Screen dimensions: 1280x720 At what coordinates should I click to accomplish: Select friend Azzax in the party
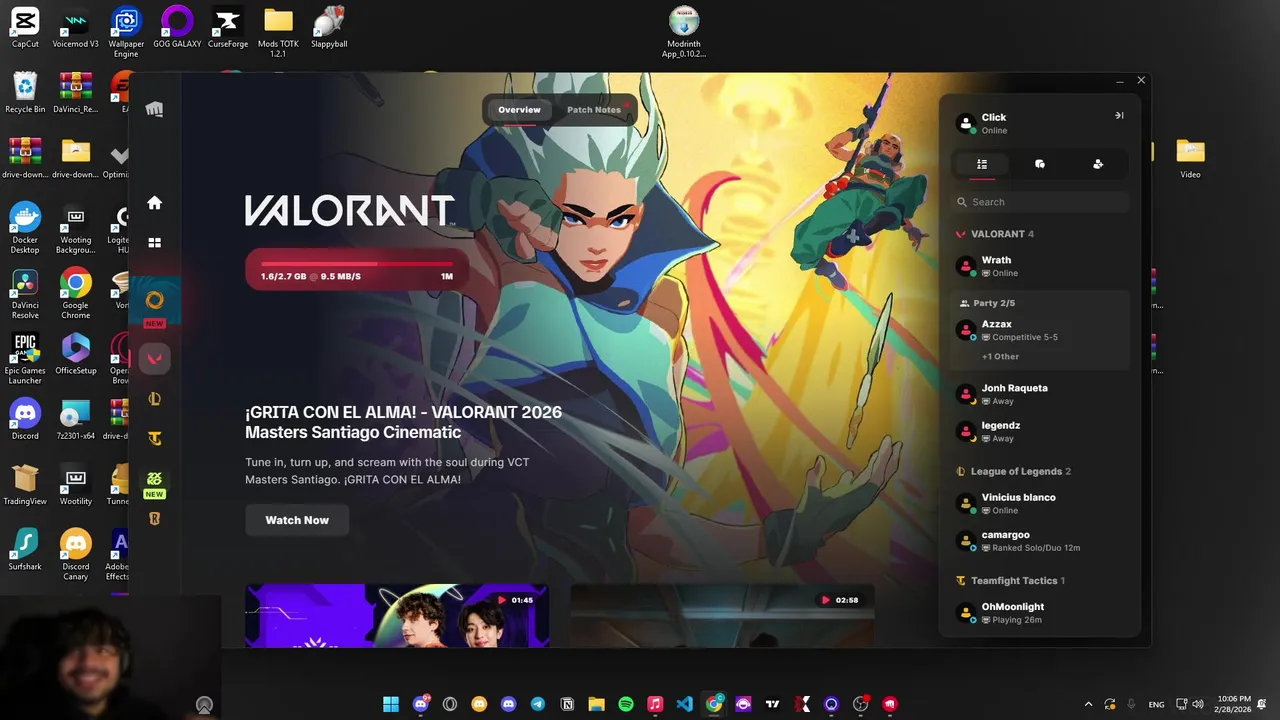1040,330
